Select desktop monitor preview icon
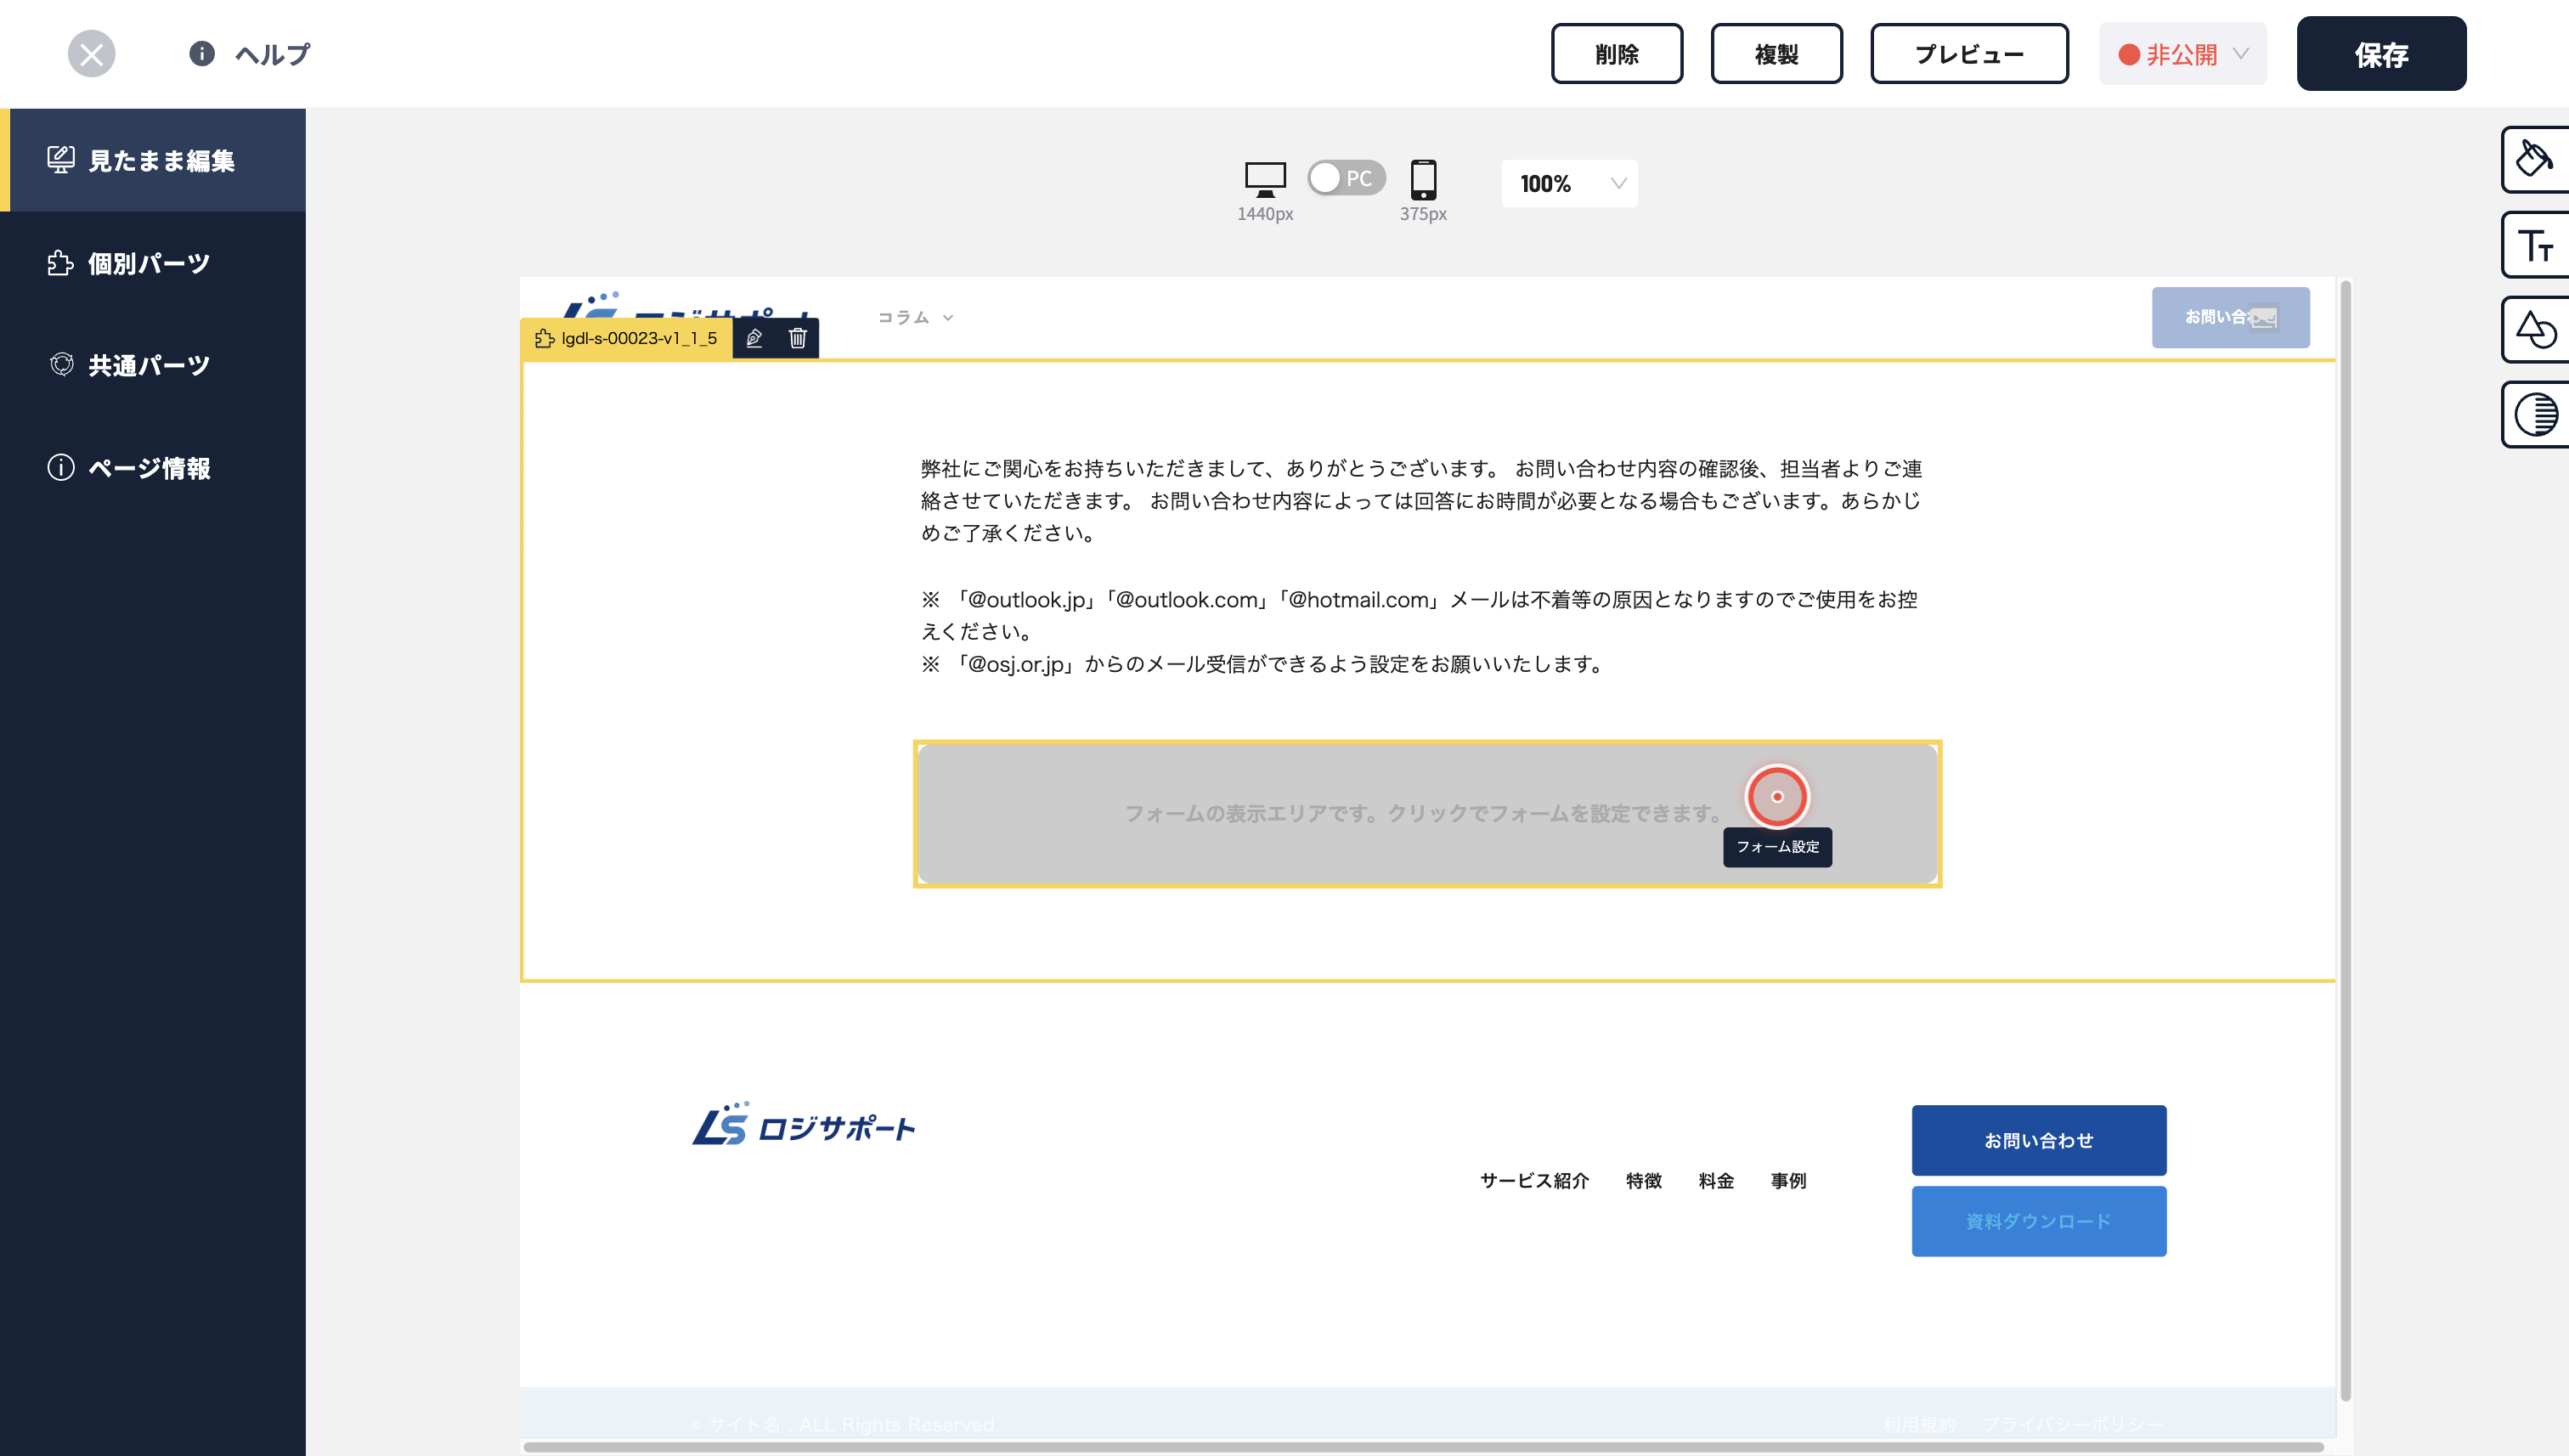Screen dimensions: 2569x1456 [x=1265, y=180]
